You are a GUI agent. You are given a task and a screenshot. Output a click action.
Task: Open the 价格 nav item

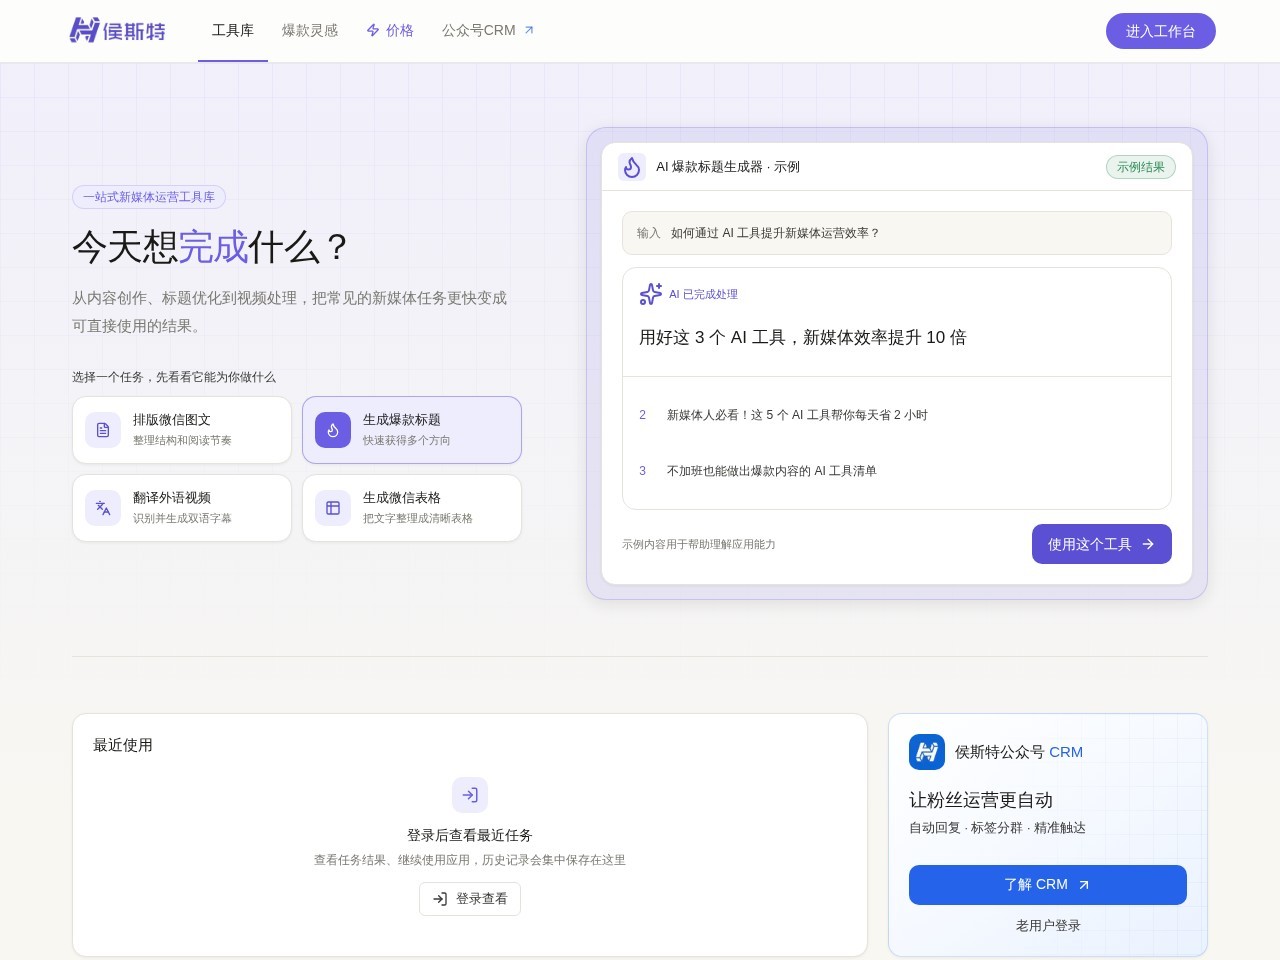click(390, 31)
